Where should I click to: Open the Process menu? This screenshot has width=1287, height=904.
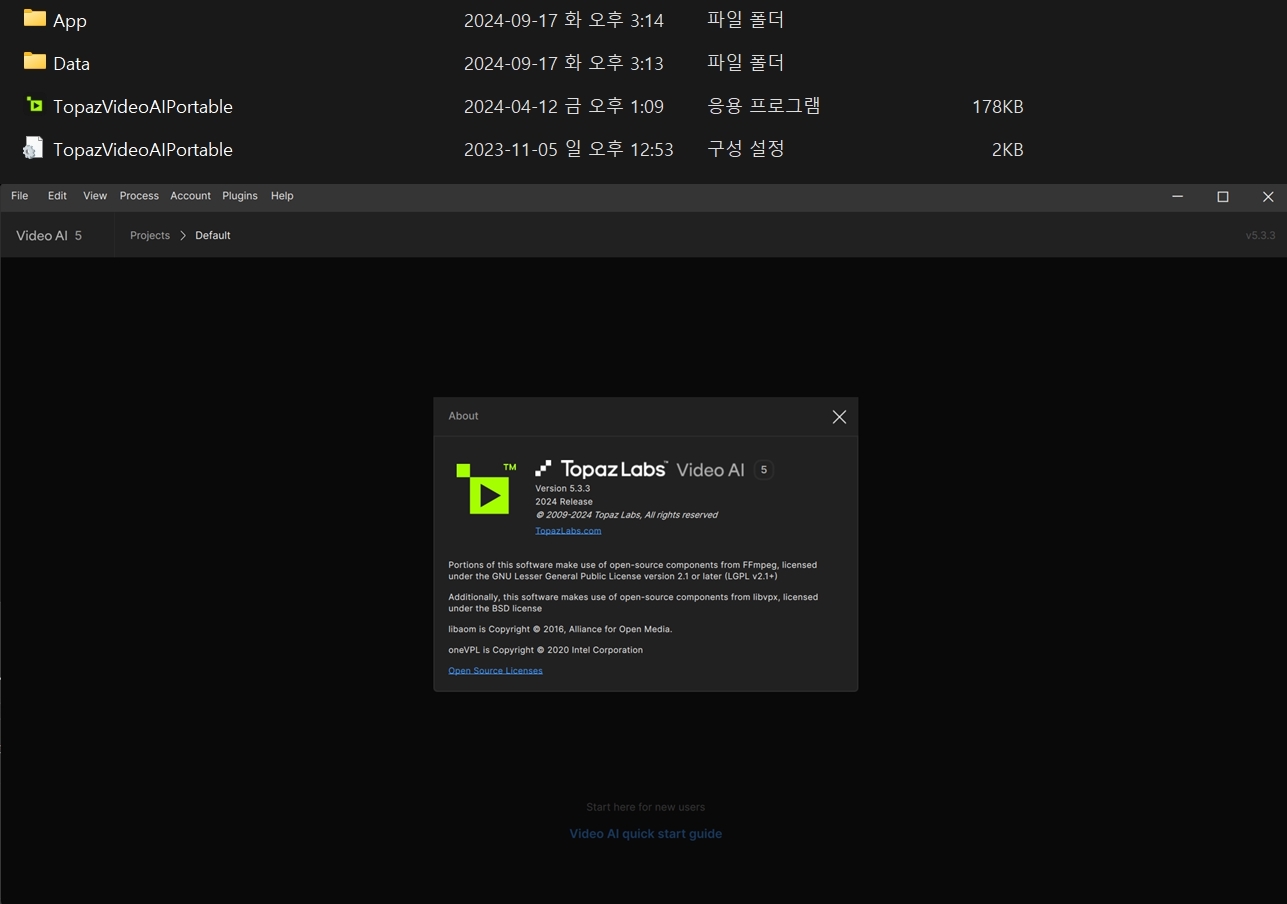(139, 196)
